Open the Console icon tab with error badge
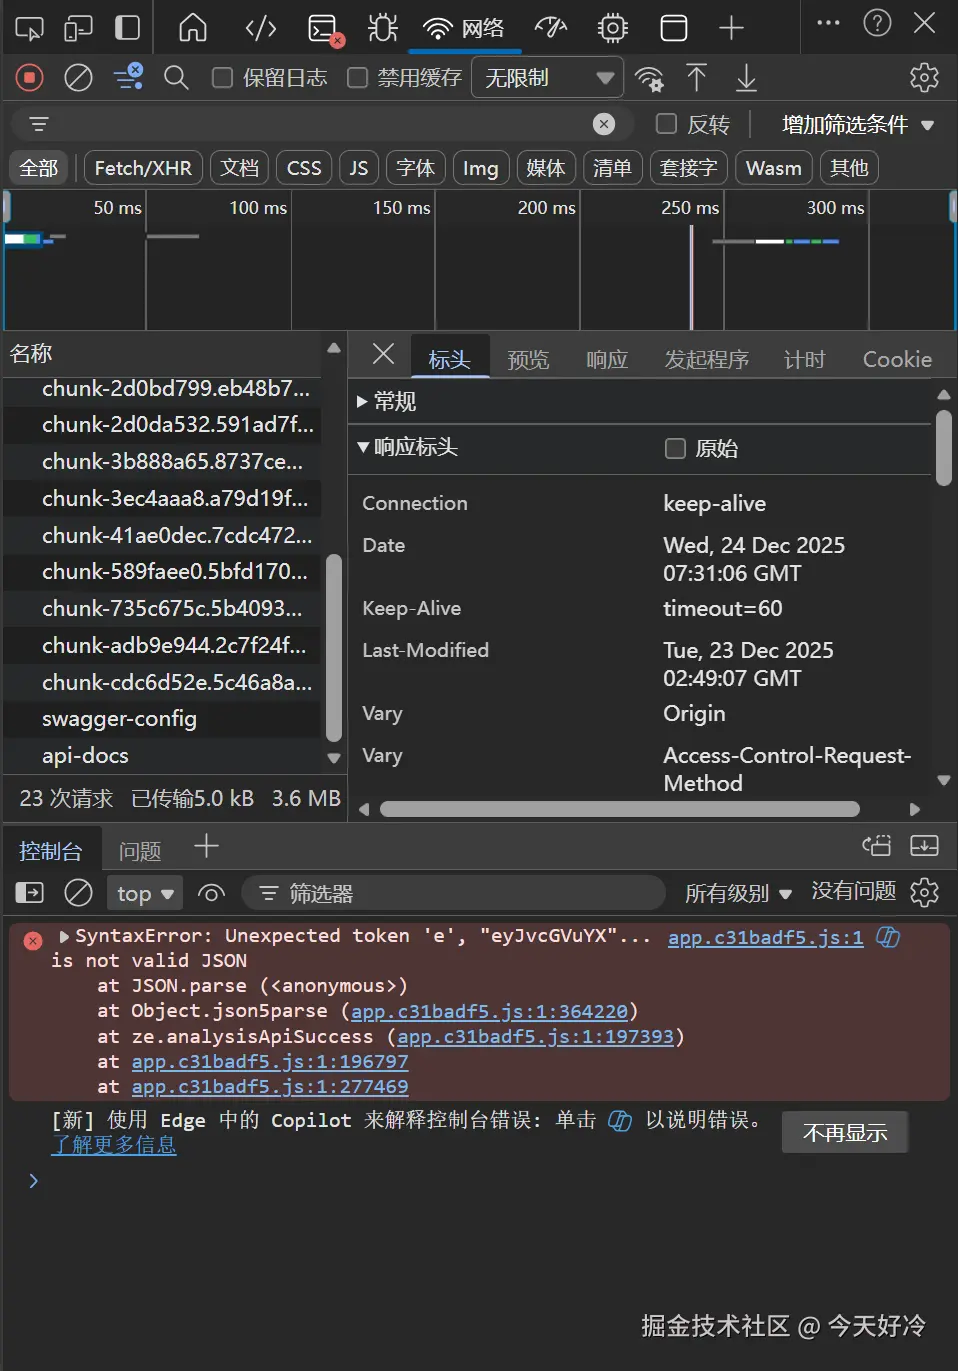The width and height of the screenshot is (958, 1371). [325, 29]
